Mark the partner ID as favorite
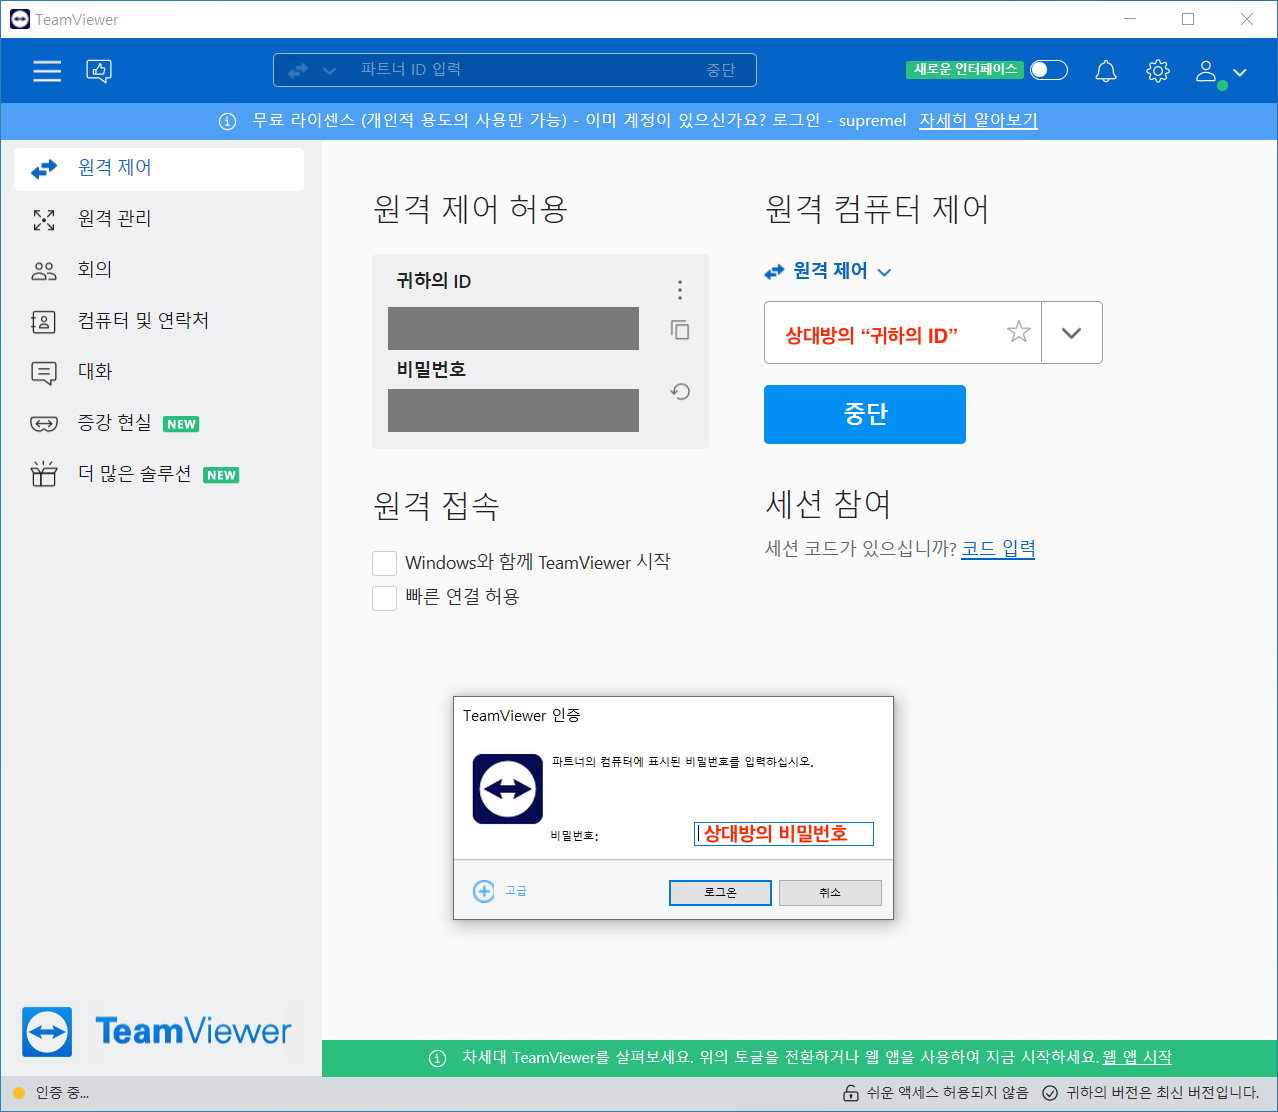Image resolution: width=1278 pixels, height=1112 pixels. point(1018,332)
